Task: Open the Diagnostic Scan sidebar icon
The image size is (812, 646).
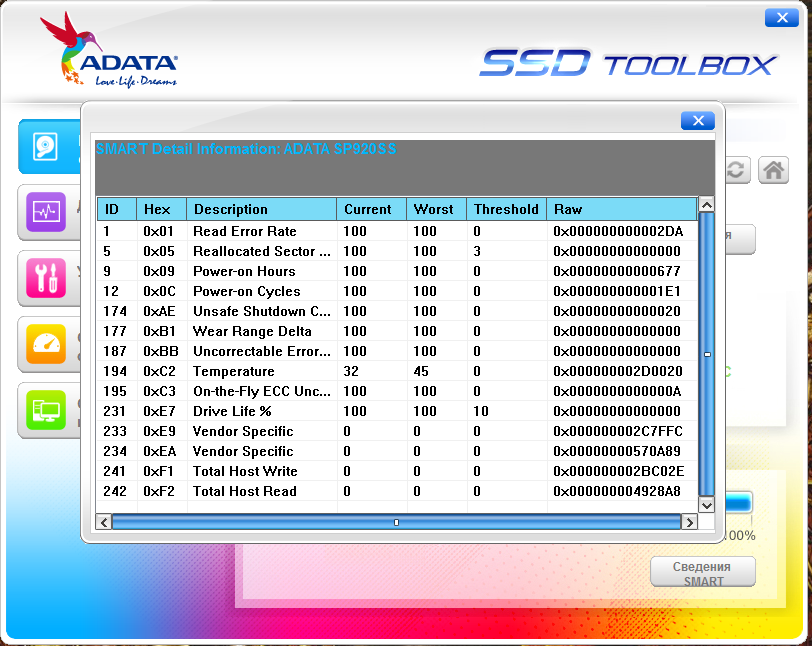Action: tap(46, 212)
